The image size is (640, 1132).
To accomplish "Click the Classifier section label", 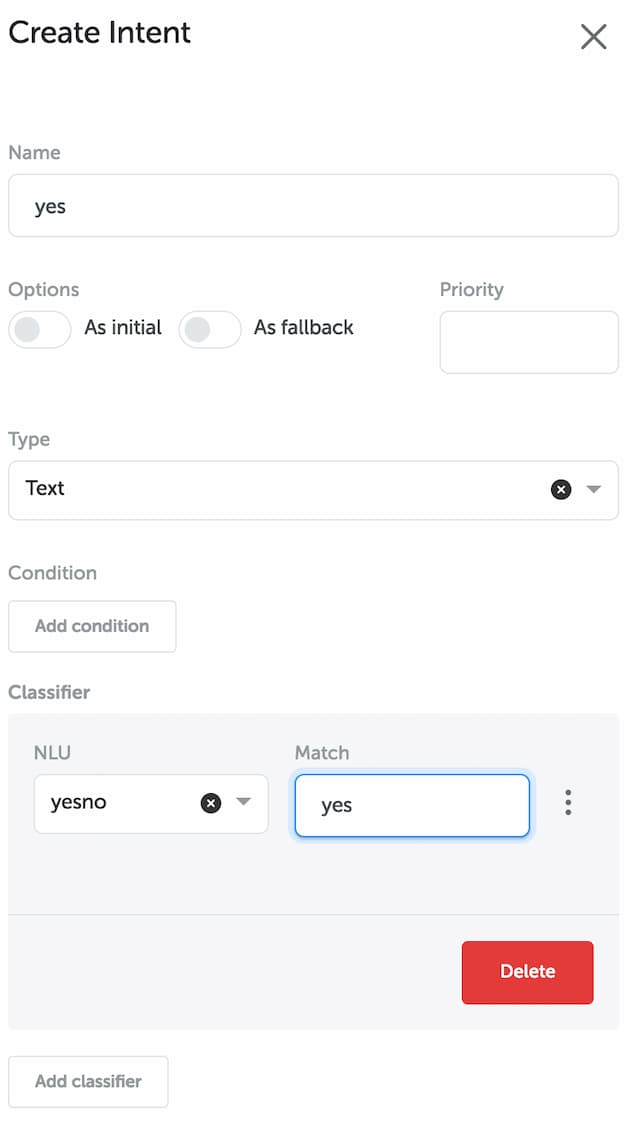I will [x=49, y=692].
